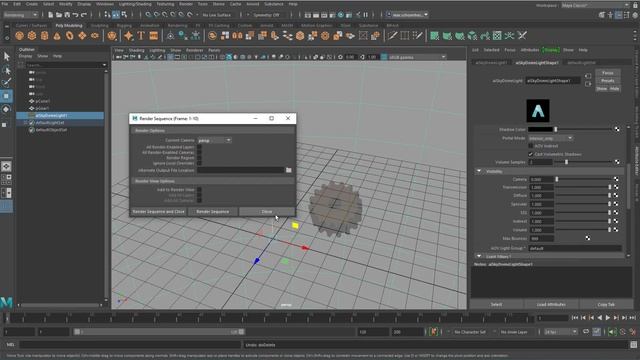
Task: Click the Save Scene icon
Action: coord(67,15)
